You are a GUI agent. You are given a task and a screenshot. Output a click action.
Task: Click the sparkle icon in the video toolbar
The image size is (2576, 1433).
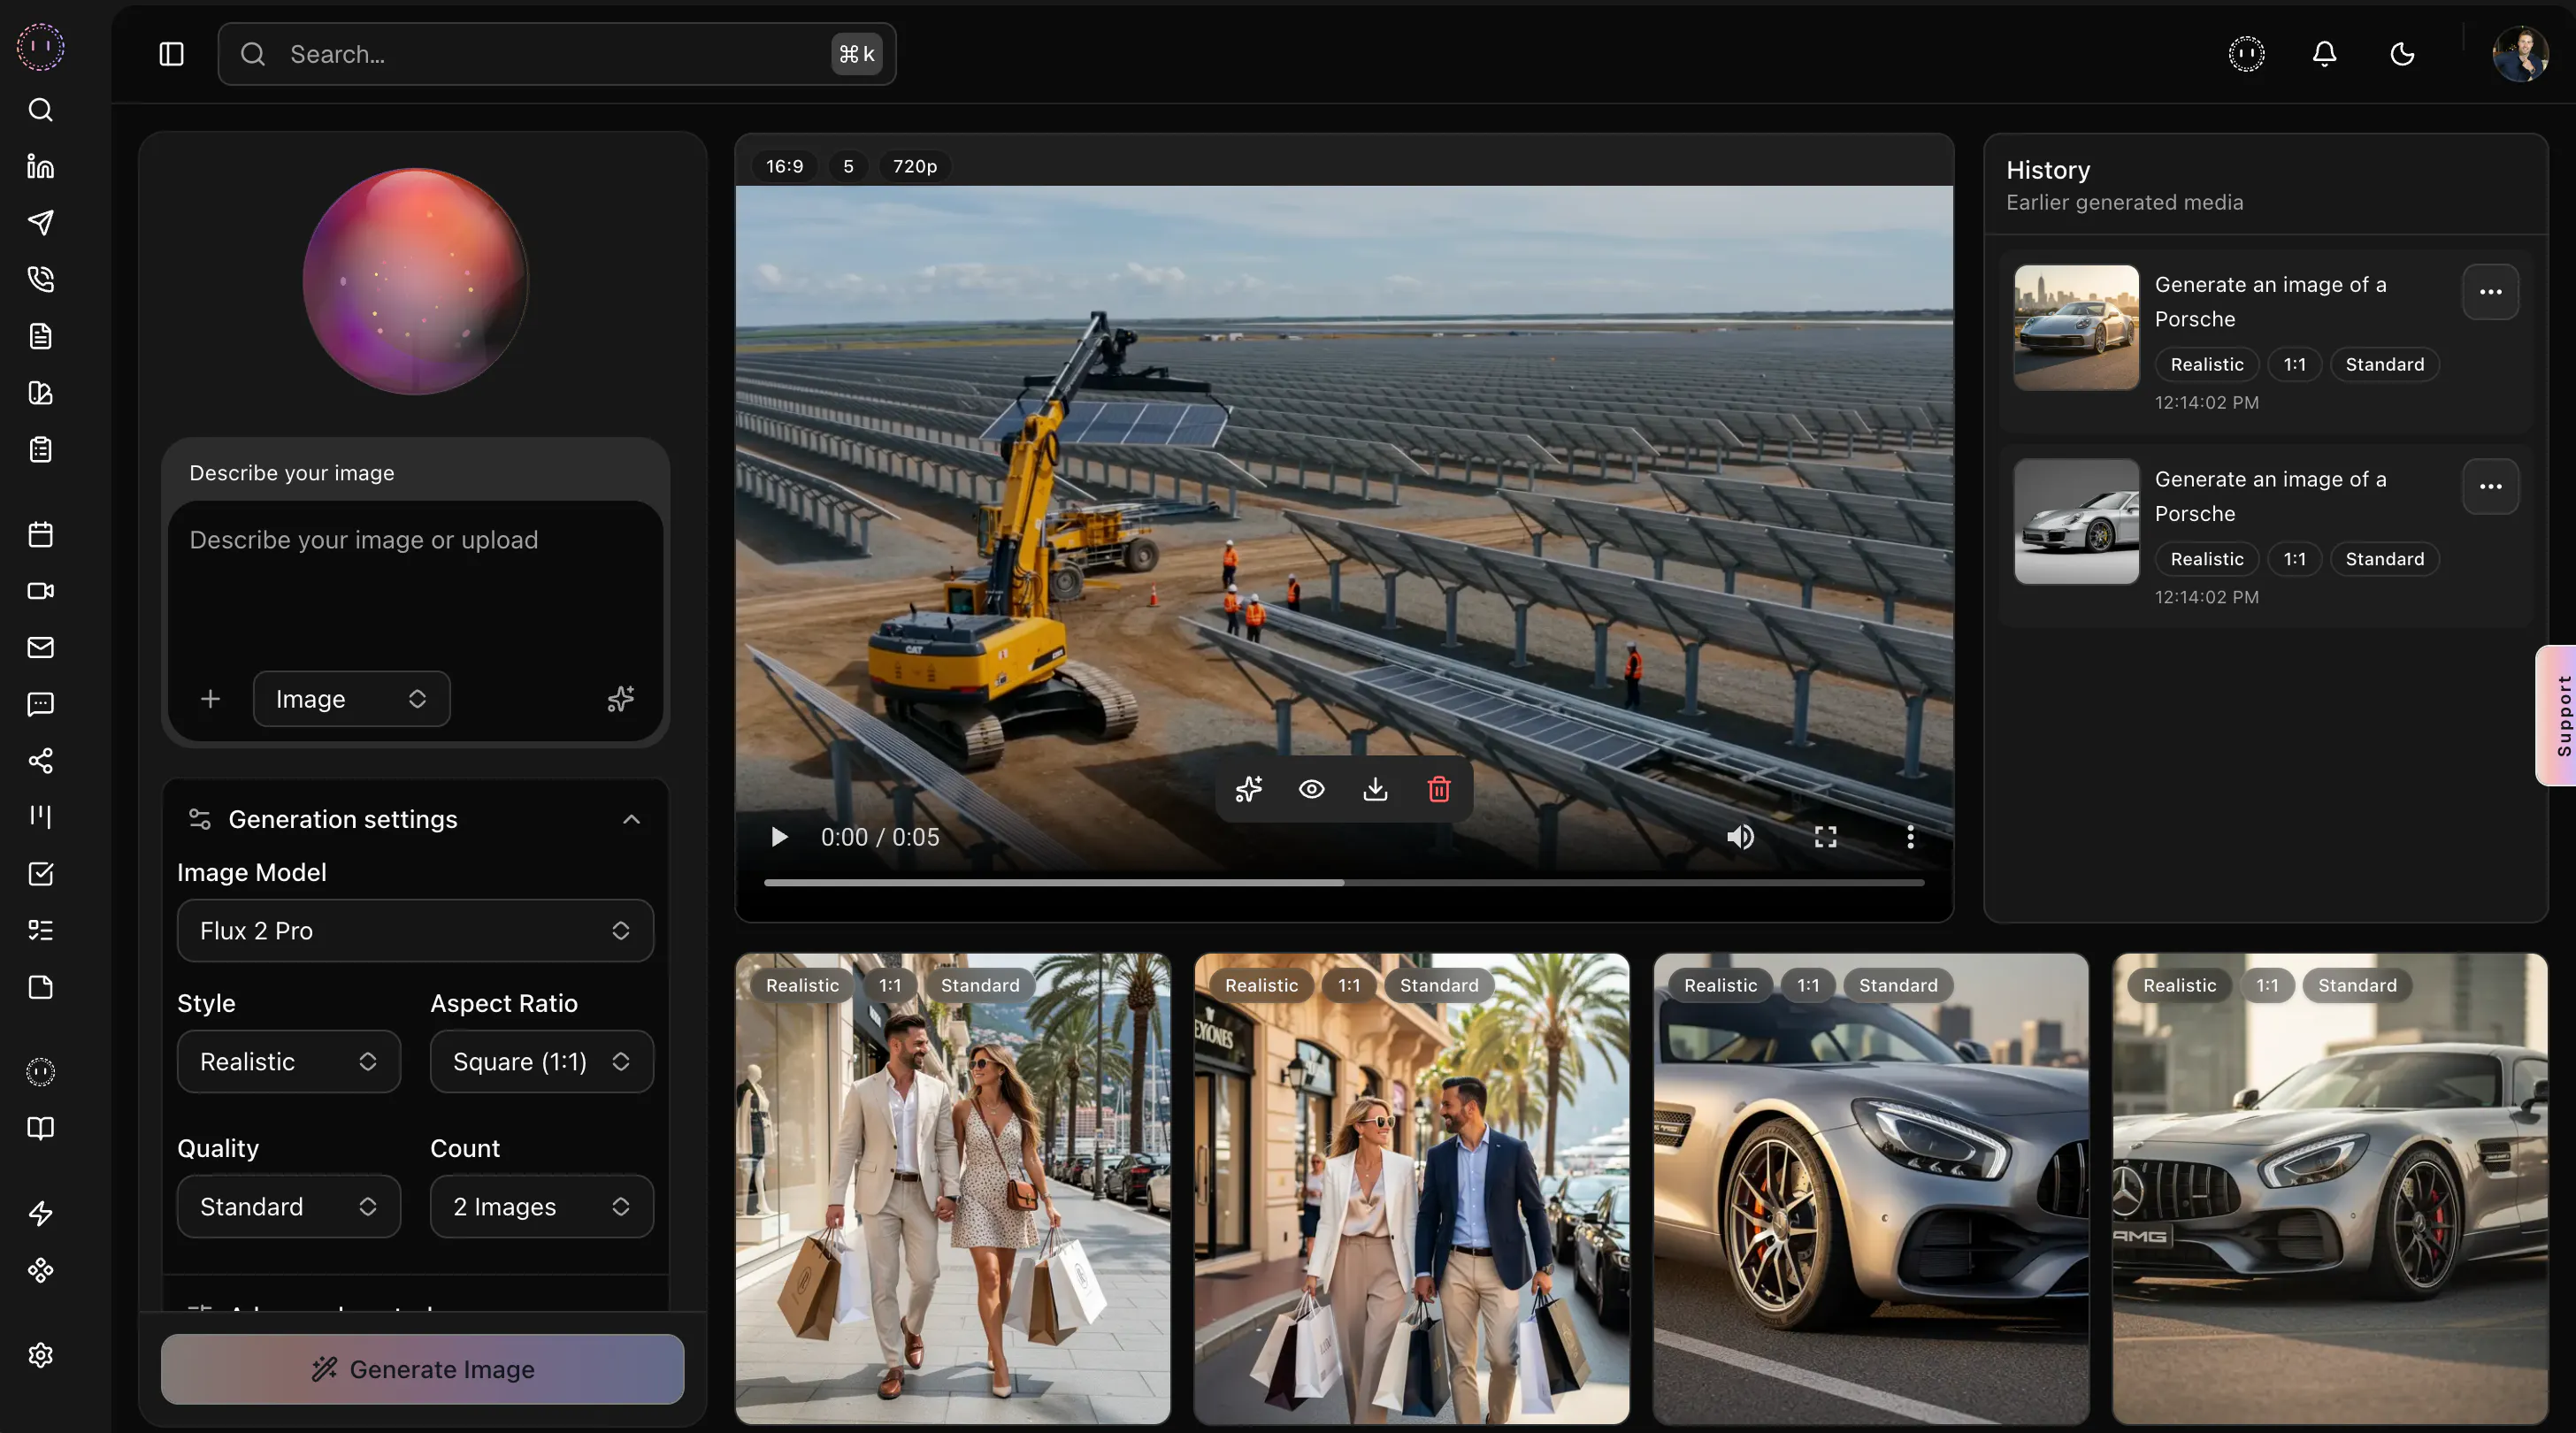point(1248,790)
